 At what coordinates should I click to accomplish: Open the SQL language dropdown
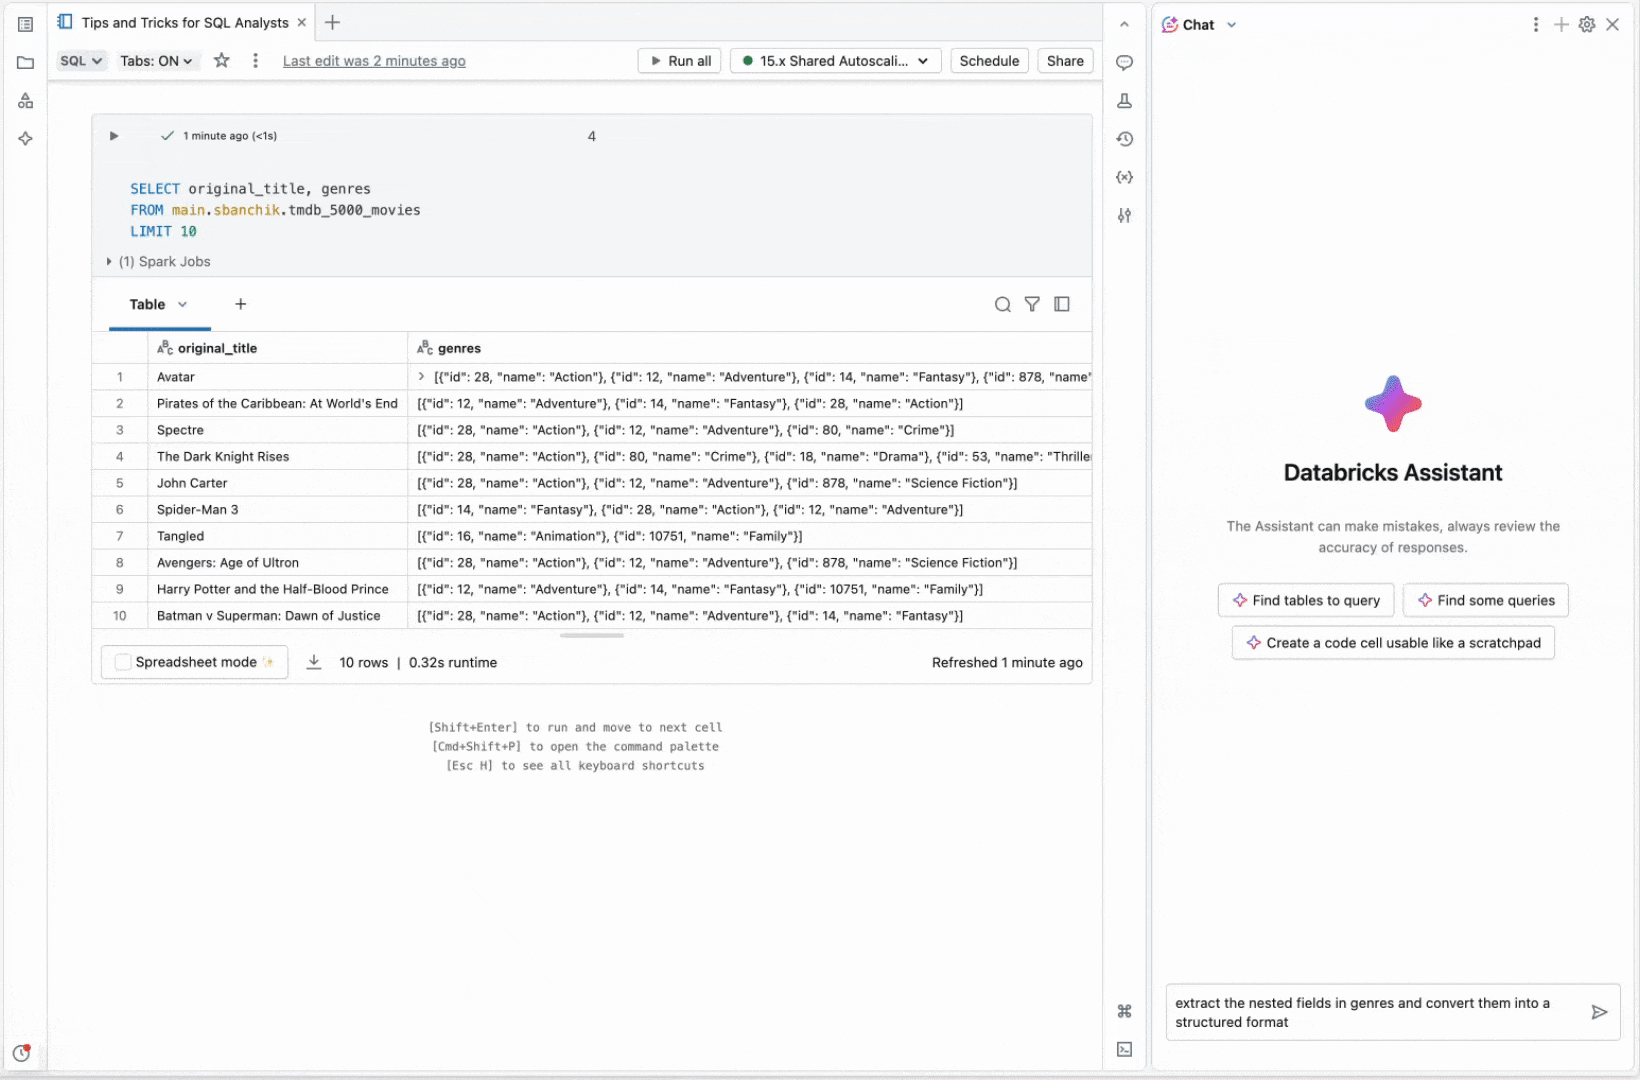tap(81, 60)
